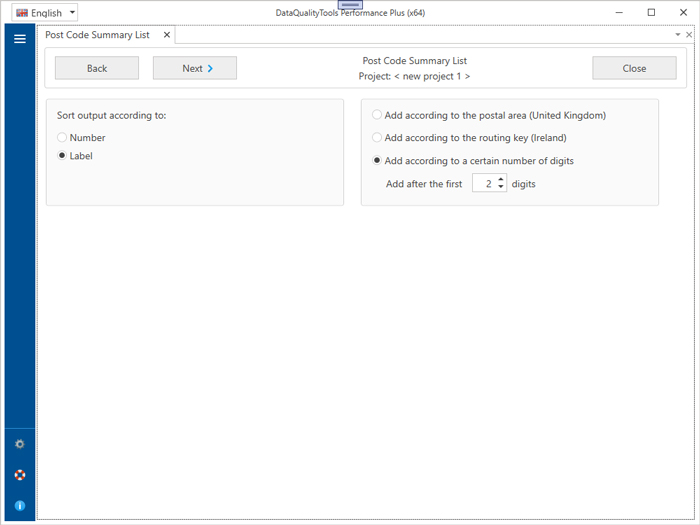Go back with the Back button

click(97, 68)
